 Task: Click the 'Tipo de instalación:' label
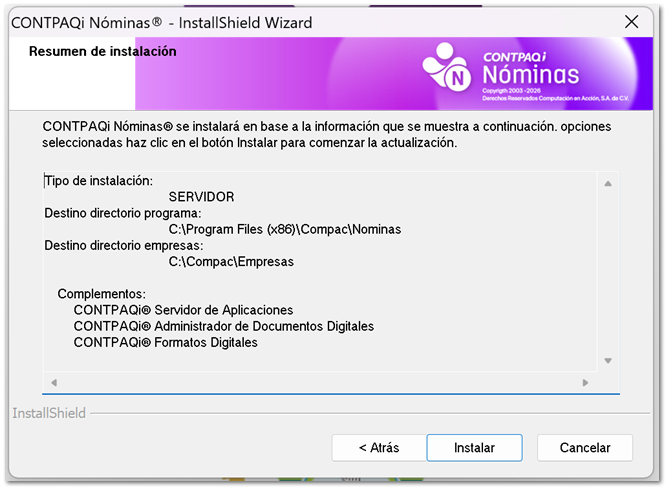point(98,181)
